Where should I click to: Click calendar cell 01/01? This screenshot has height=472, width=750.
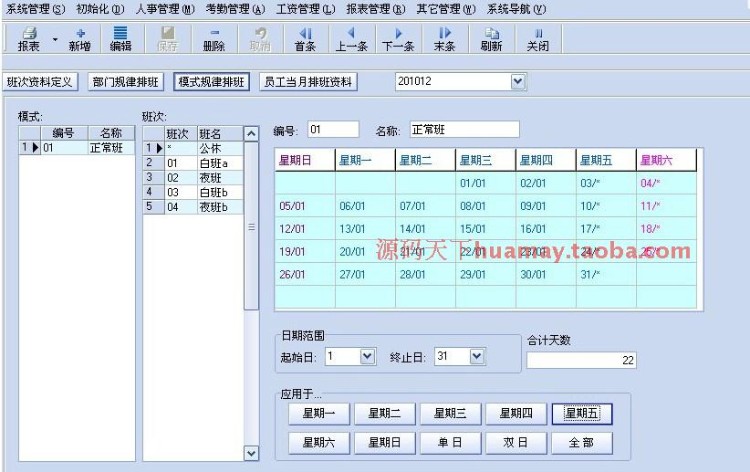point(485,183)
